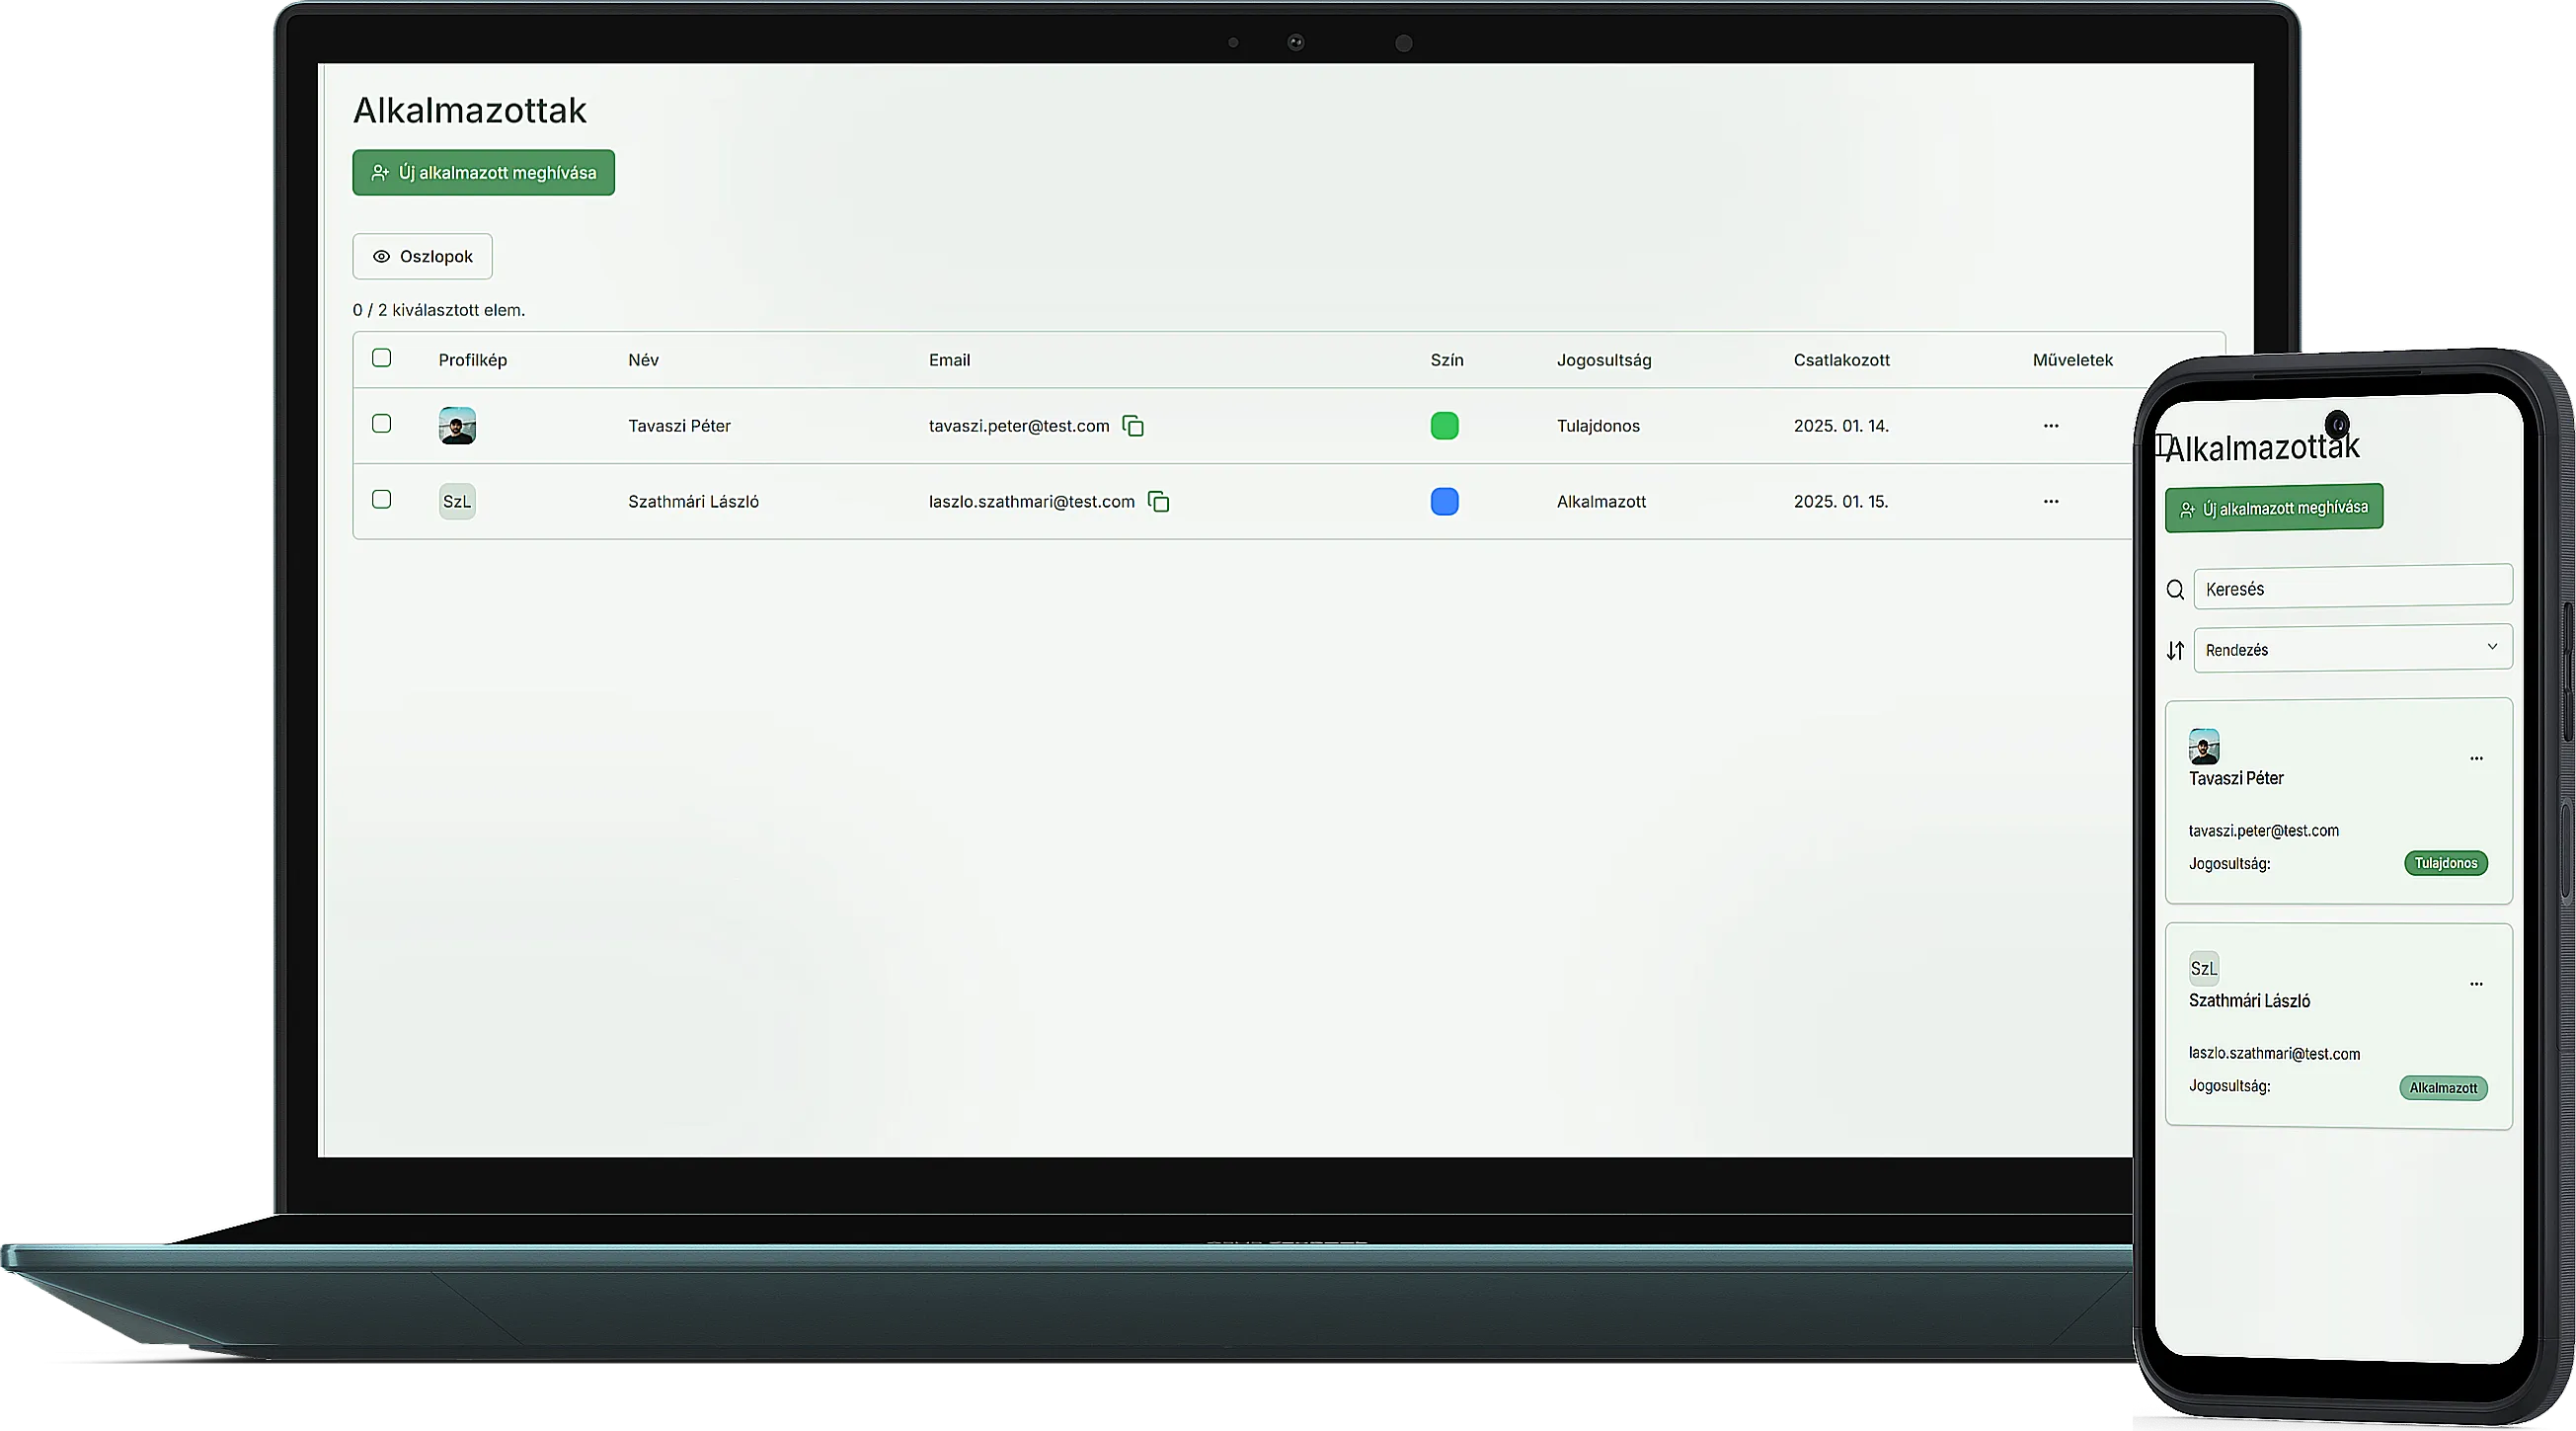Focus the Keresés search field on phone

coord(2352,588)
